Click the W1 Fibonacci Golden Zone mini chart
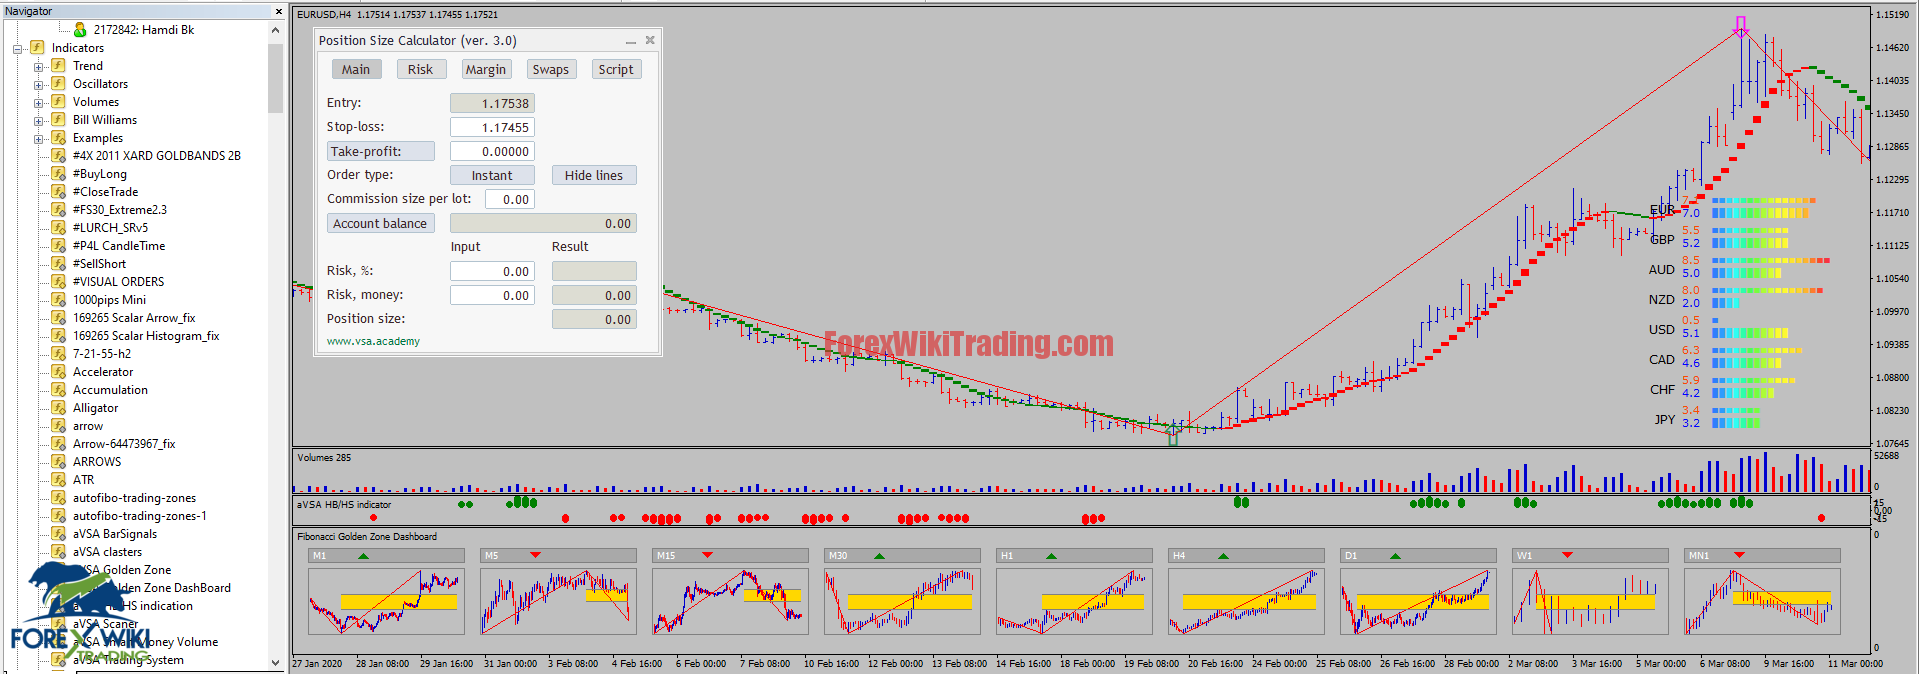Screen dimensions: 1919x674 pos(1590,602)
